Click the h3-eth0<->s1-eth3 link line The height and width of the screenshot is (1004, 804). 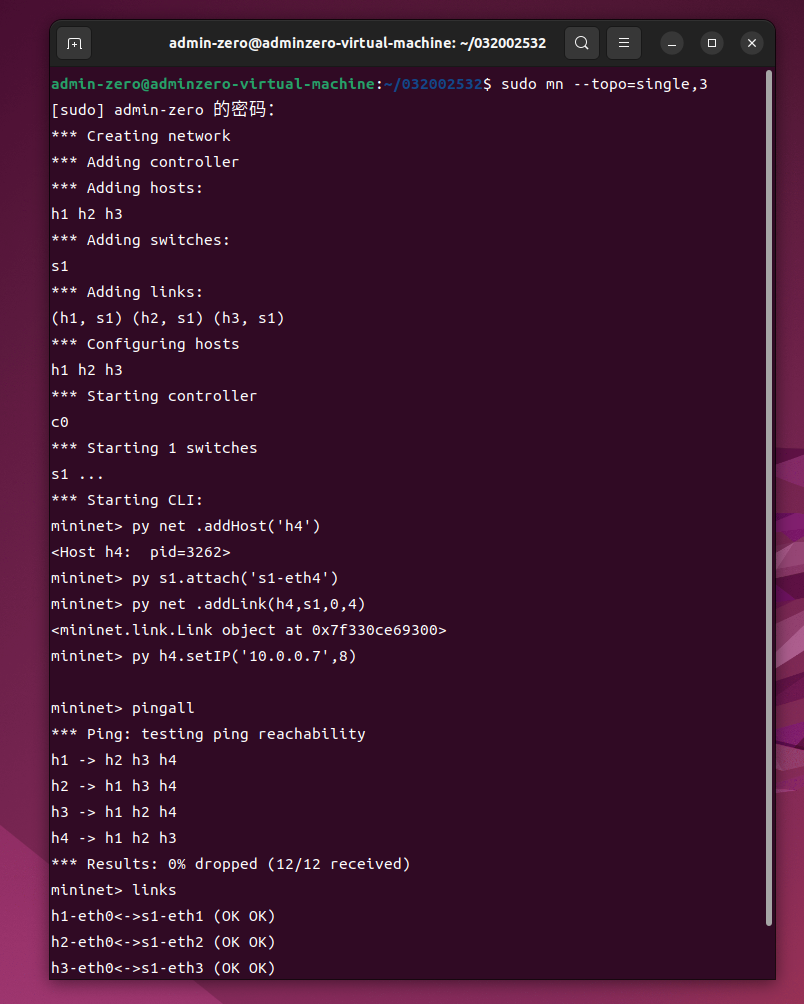pyautogui.click(x=163, y=968)
